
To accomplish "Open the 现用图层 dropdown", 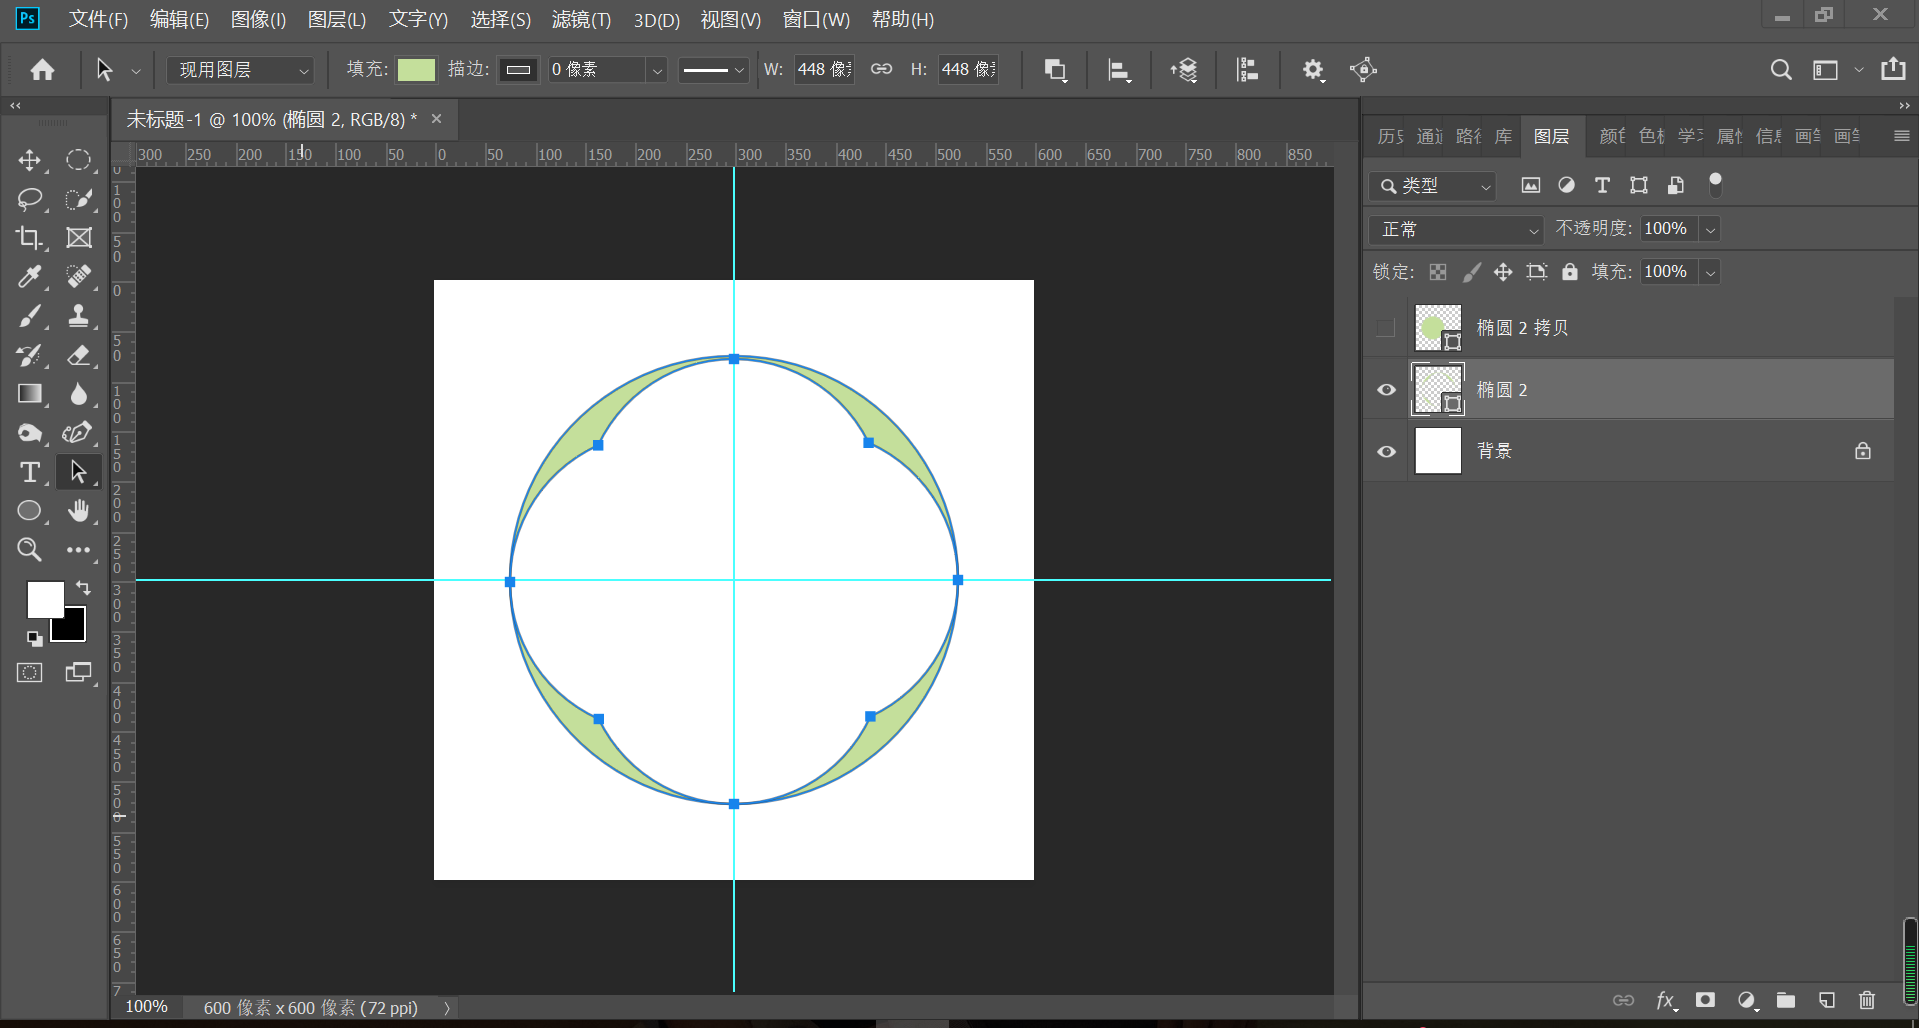I will click(x=240, y=70).
